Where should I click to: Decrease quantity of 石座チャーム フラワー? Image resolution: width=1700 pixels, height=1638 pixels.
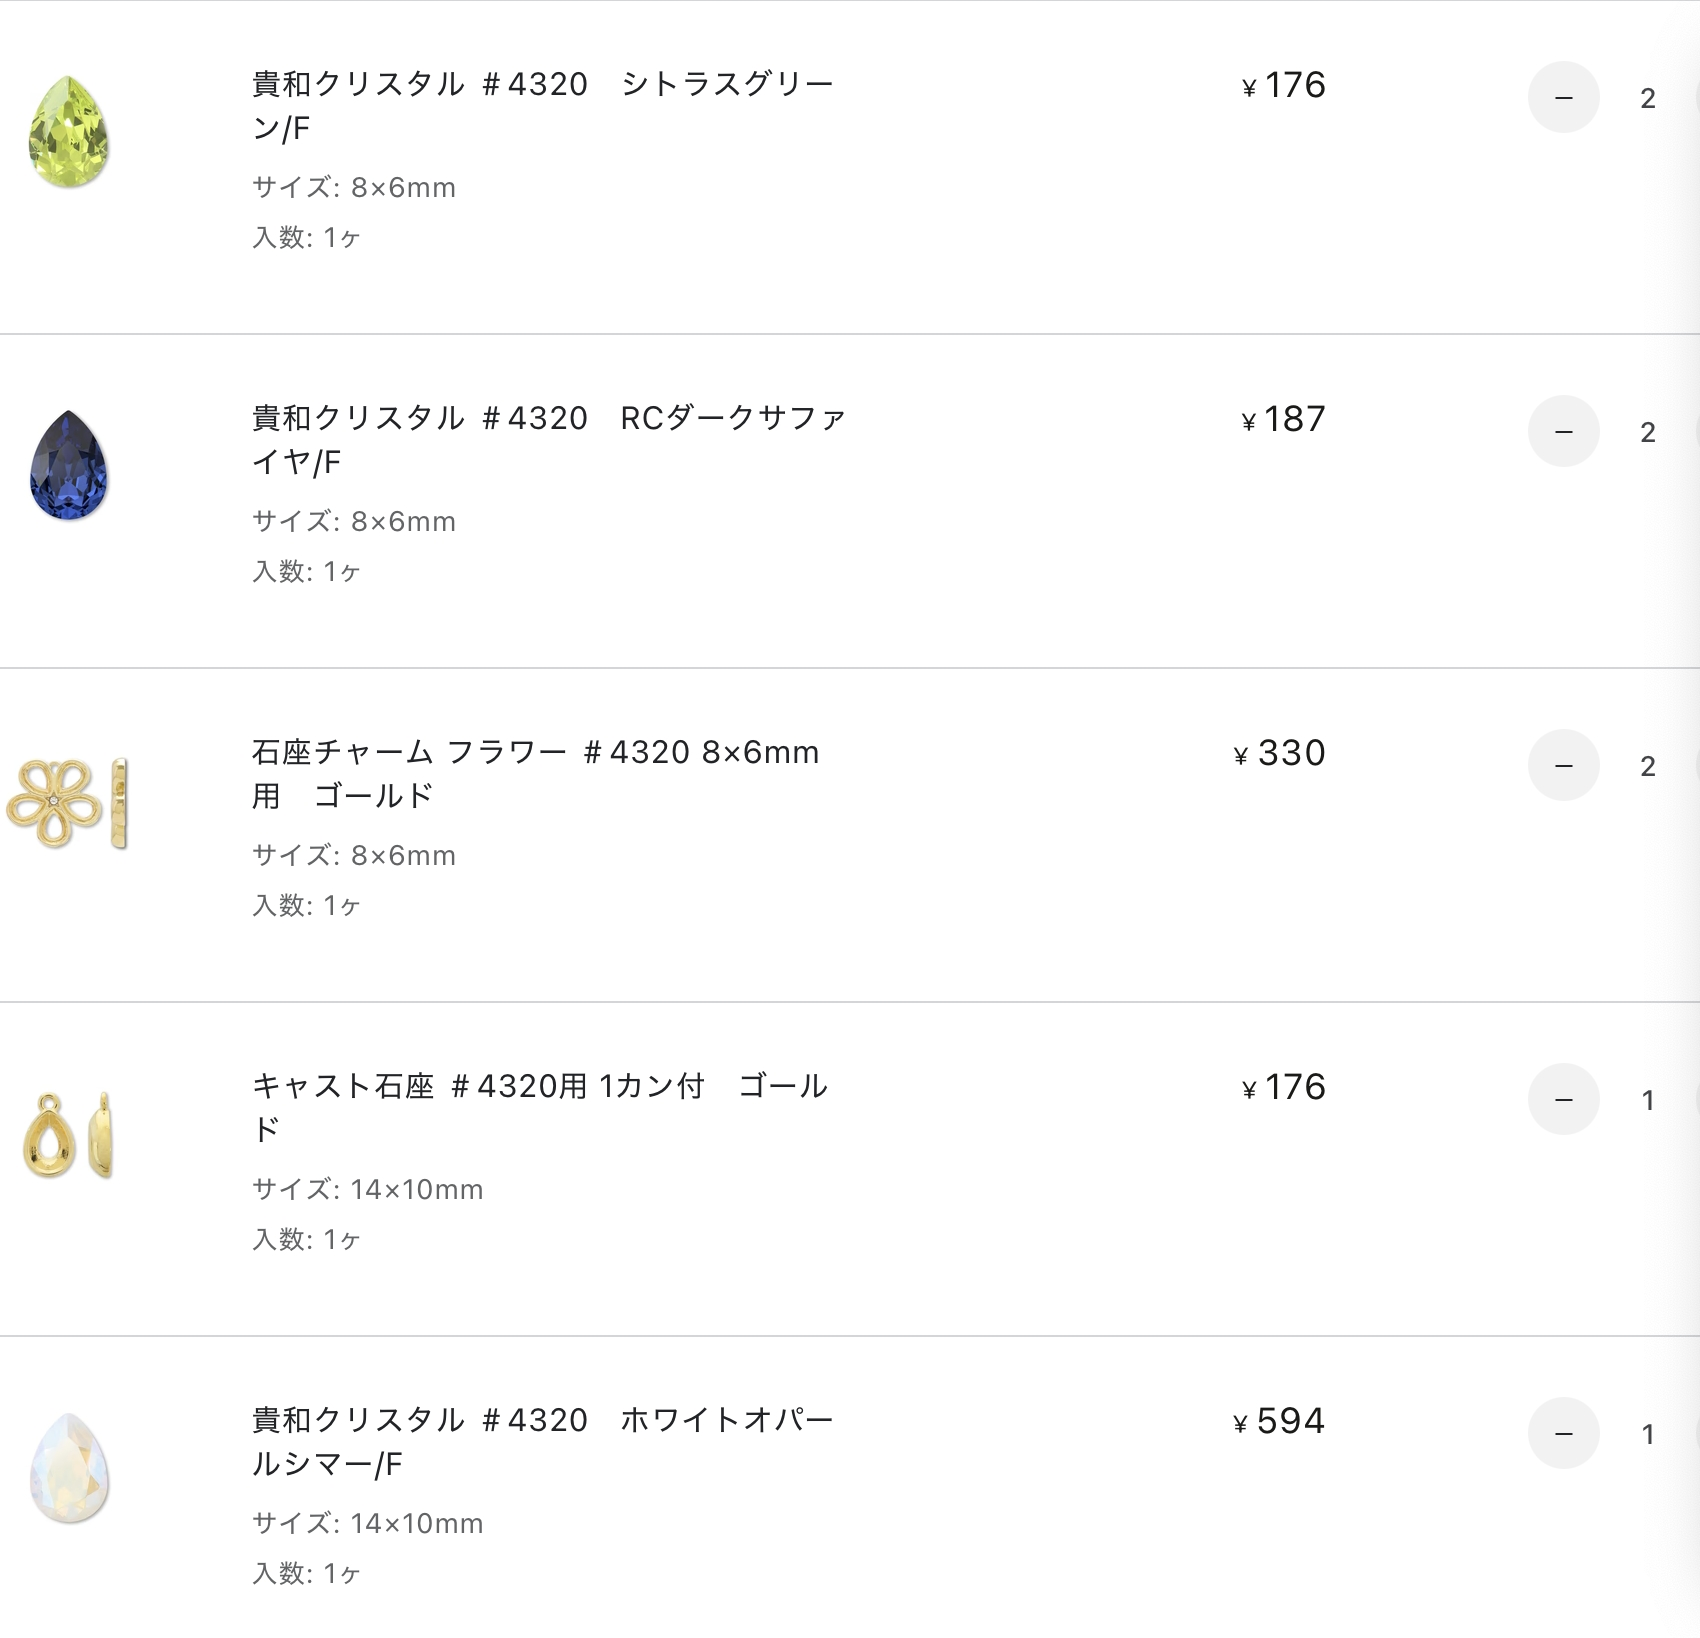pyautogui.click(x=1563, y=765)
